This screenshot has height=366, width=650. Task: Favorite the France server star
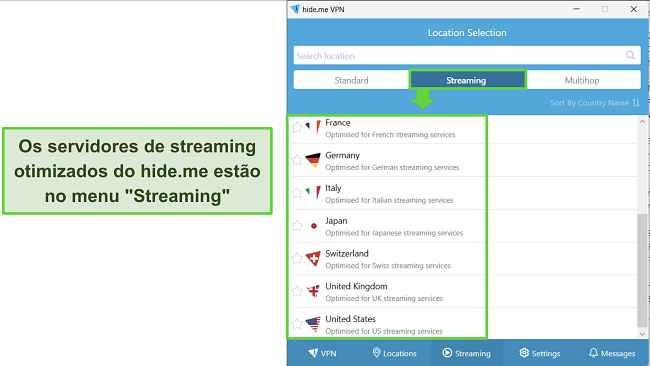pyautogui.click(x=297, y=127)
